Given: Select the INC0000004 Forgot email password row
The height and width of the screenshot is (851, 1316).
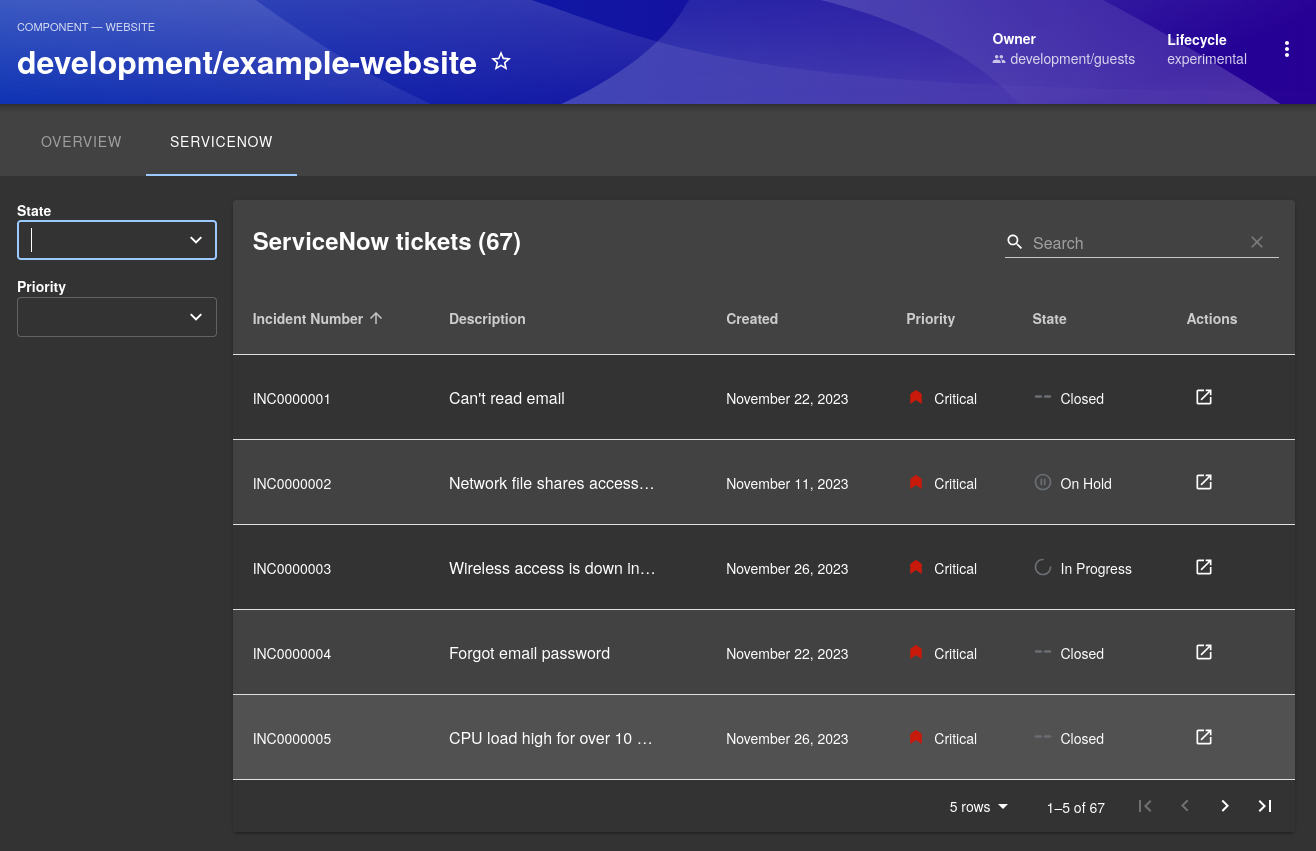Looking at the screenshot, I should (x=529, y=653).
